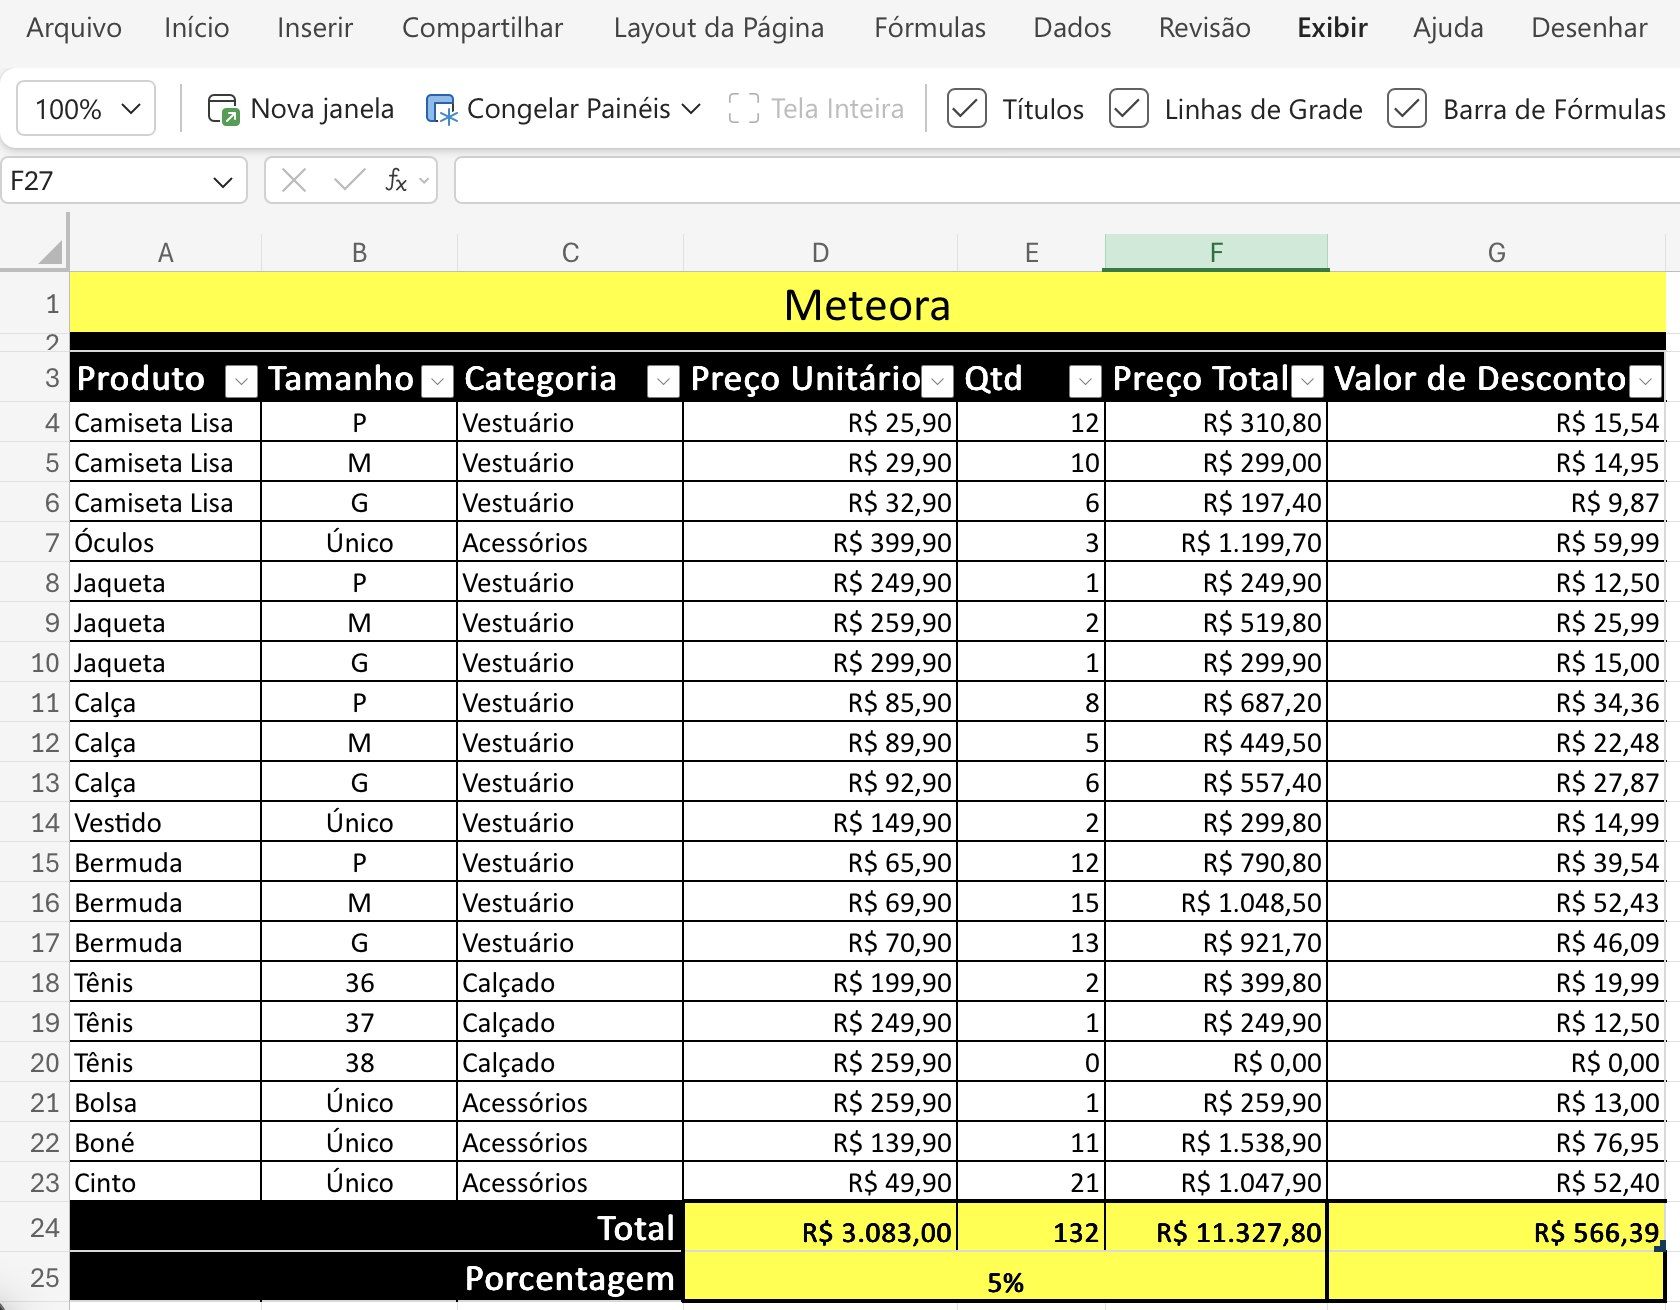The image size is (1680, 1310).
Task: Click the Congelar Painéis freeze icon
Action: [441, 109]
